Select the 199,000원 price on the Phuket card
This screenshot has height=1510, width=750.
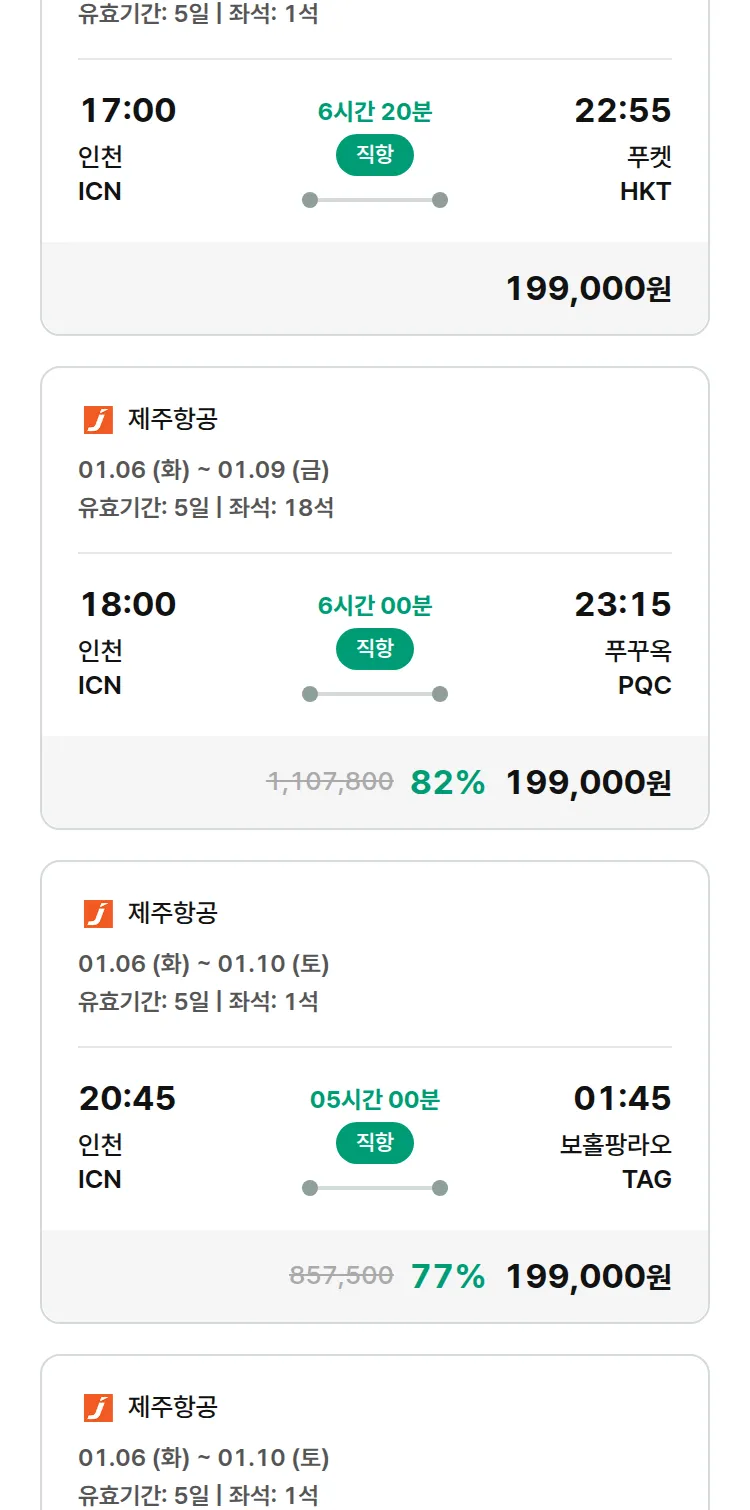click(588, 289)
